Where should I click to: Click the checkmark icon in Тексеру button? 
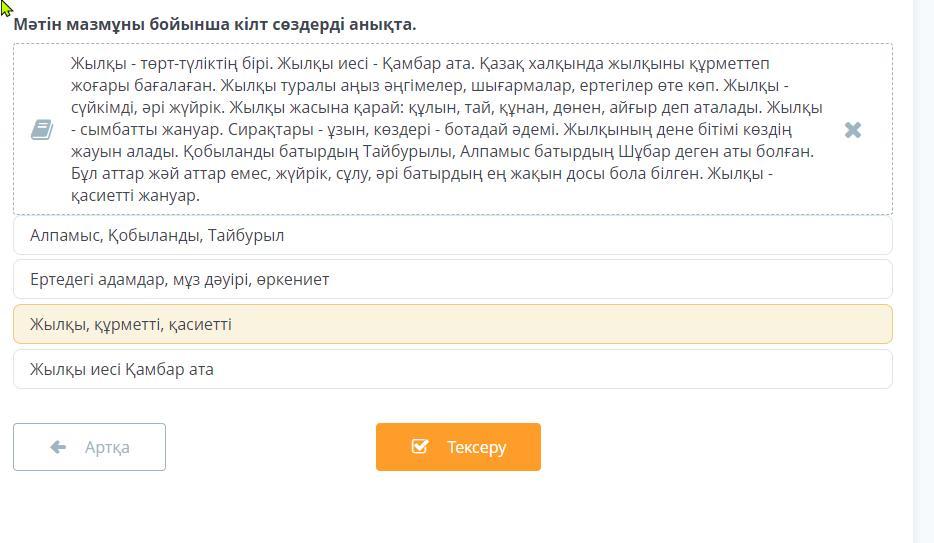click(420, 447)
